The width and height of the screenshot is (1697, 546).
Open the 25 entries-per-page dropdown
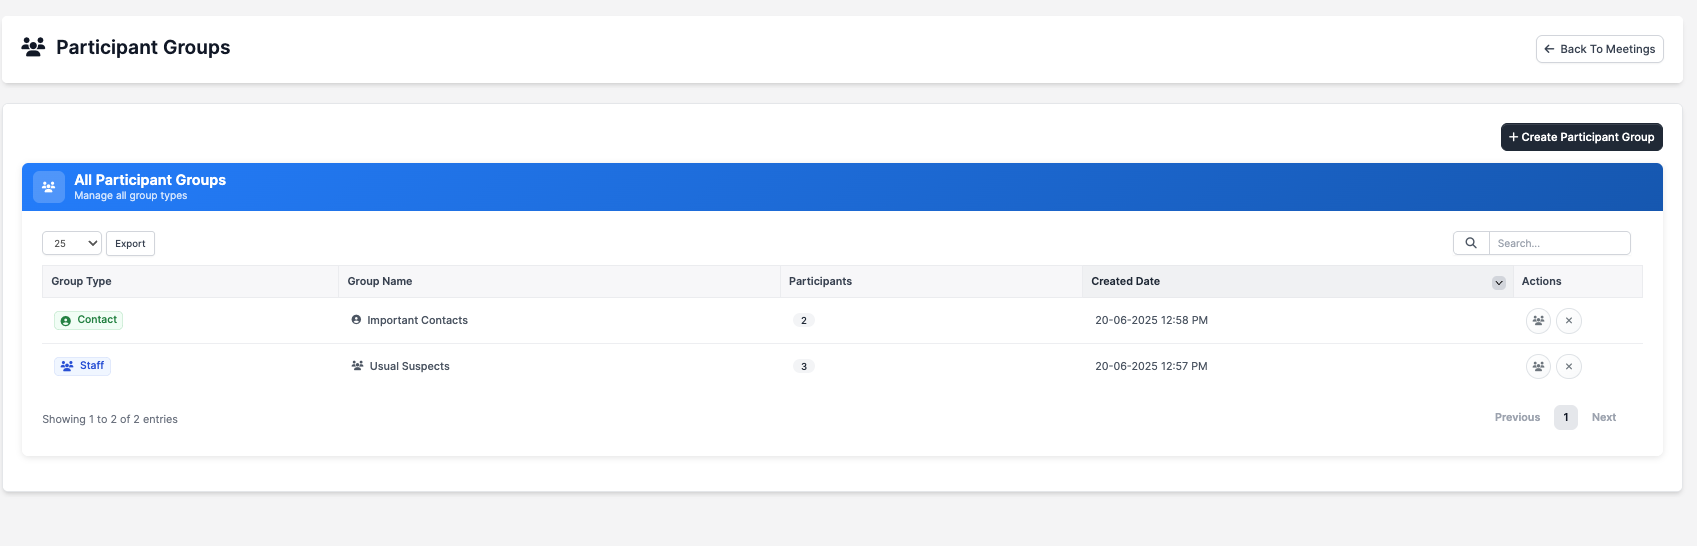(72, 243)
